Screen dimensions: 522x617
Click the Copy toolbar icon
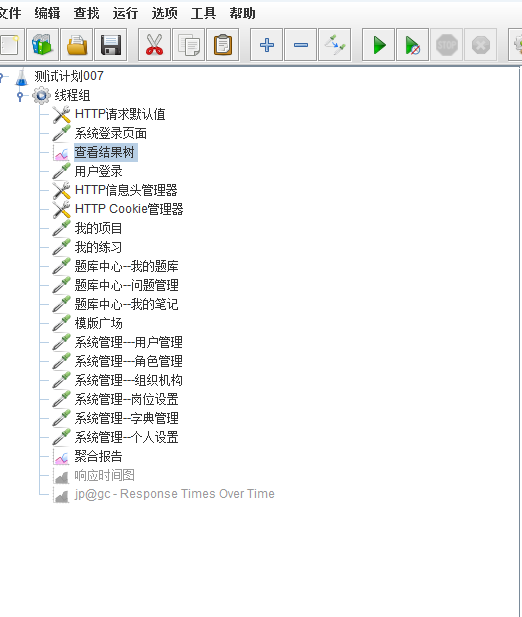(x=188, y=44)
